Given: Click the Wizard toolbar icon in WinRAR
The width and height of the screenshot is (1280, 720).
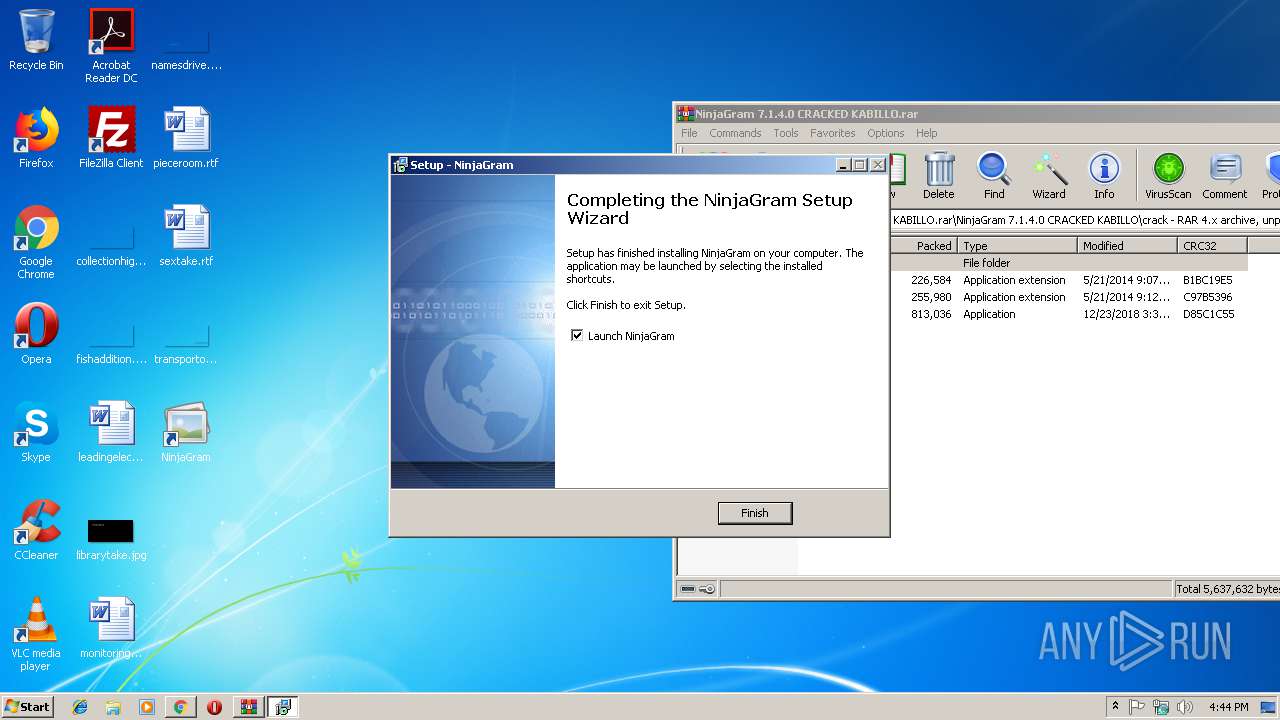Looking at the screenshot, I should 1049,176.
